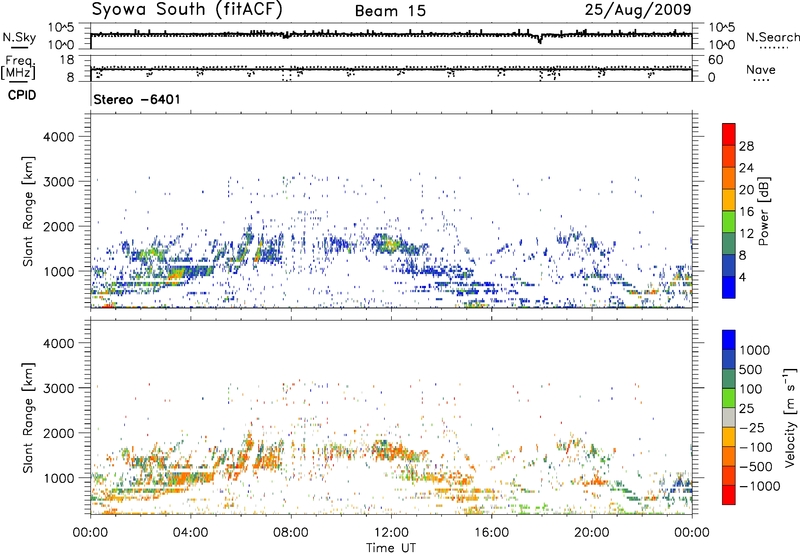
Task: Click the 'Syowa South (fitACF)' plot title
Action: 187,9
